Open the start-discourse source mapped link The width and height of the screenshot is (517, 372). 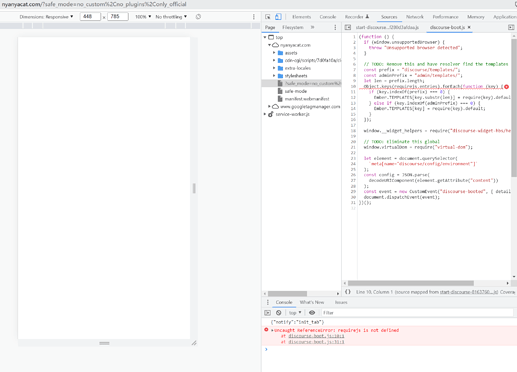pos(469,292)
